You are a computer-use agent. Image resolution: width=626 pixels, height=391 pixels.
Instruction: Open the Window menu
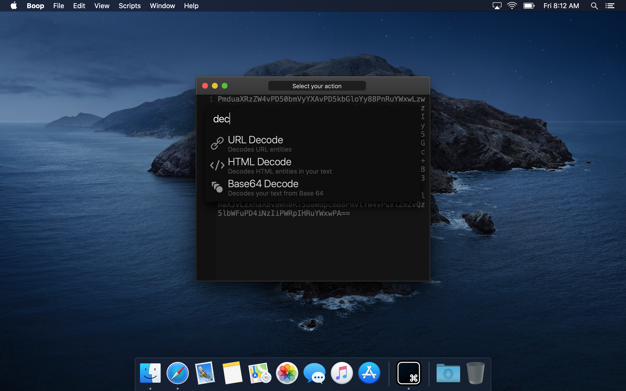click(162, 6)
